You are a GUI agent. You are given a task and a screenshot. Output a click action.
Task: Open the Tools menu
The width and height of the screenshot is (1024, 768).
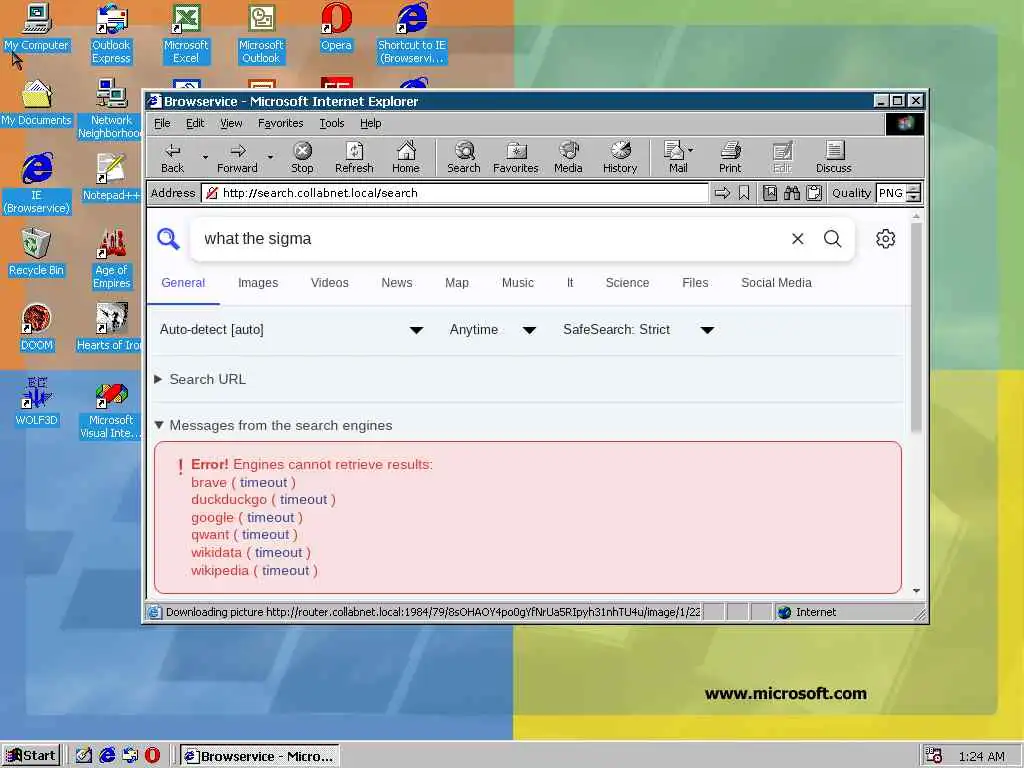[332, 123]
